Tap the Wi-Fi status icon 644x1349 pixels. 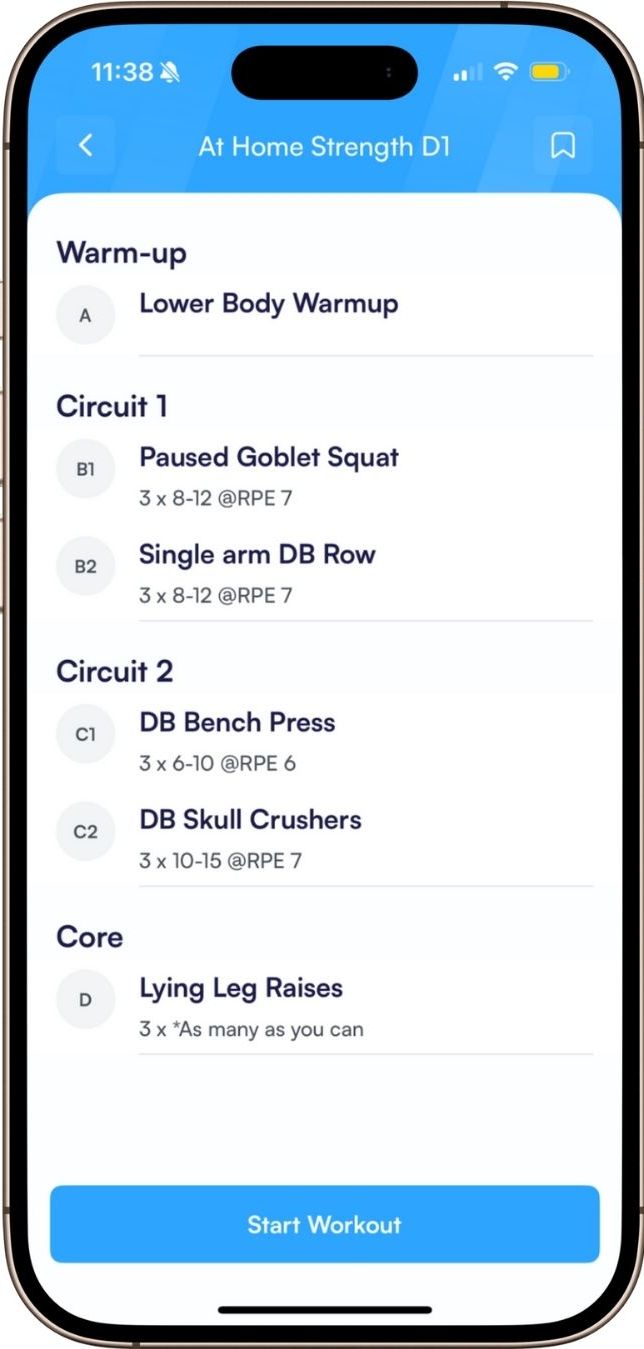pyautogui.click(x=506, y=72)
